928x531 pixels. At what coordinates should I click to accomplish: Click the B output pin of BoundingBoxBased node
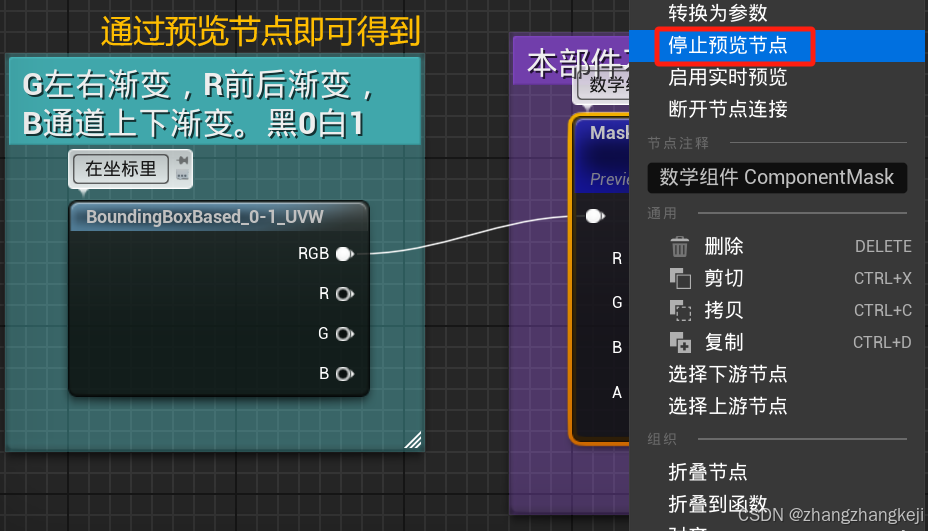pos(344,374)
